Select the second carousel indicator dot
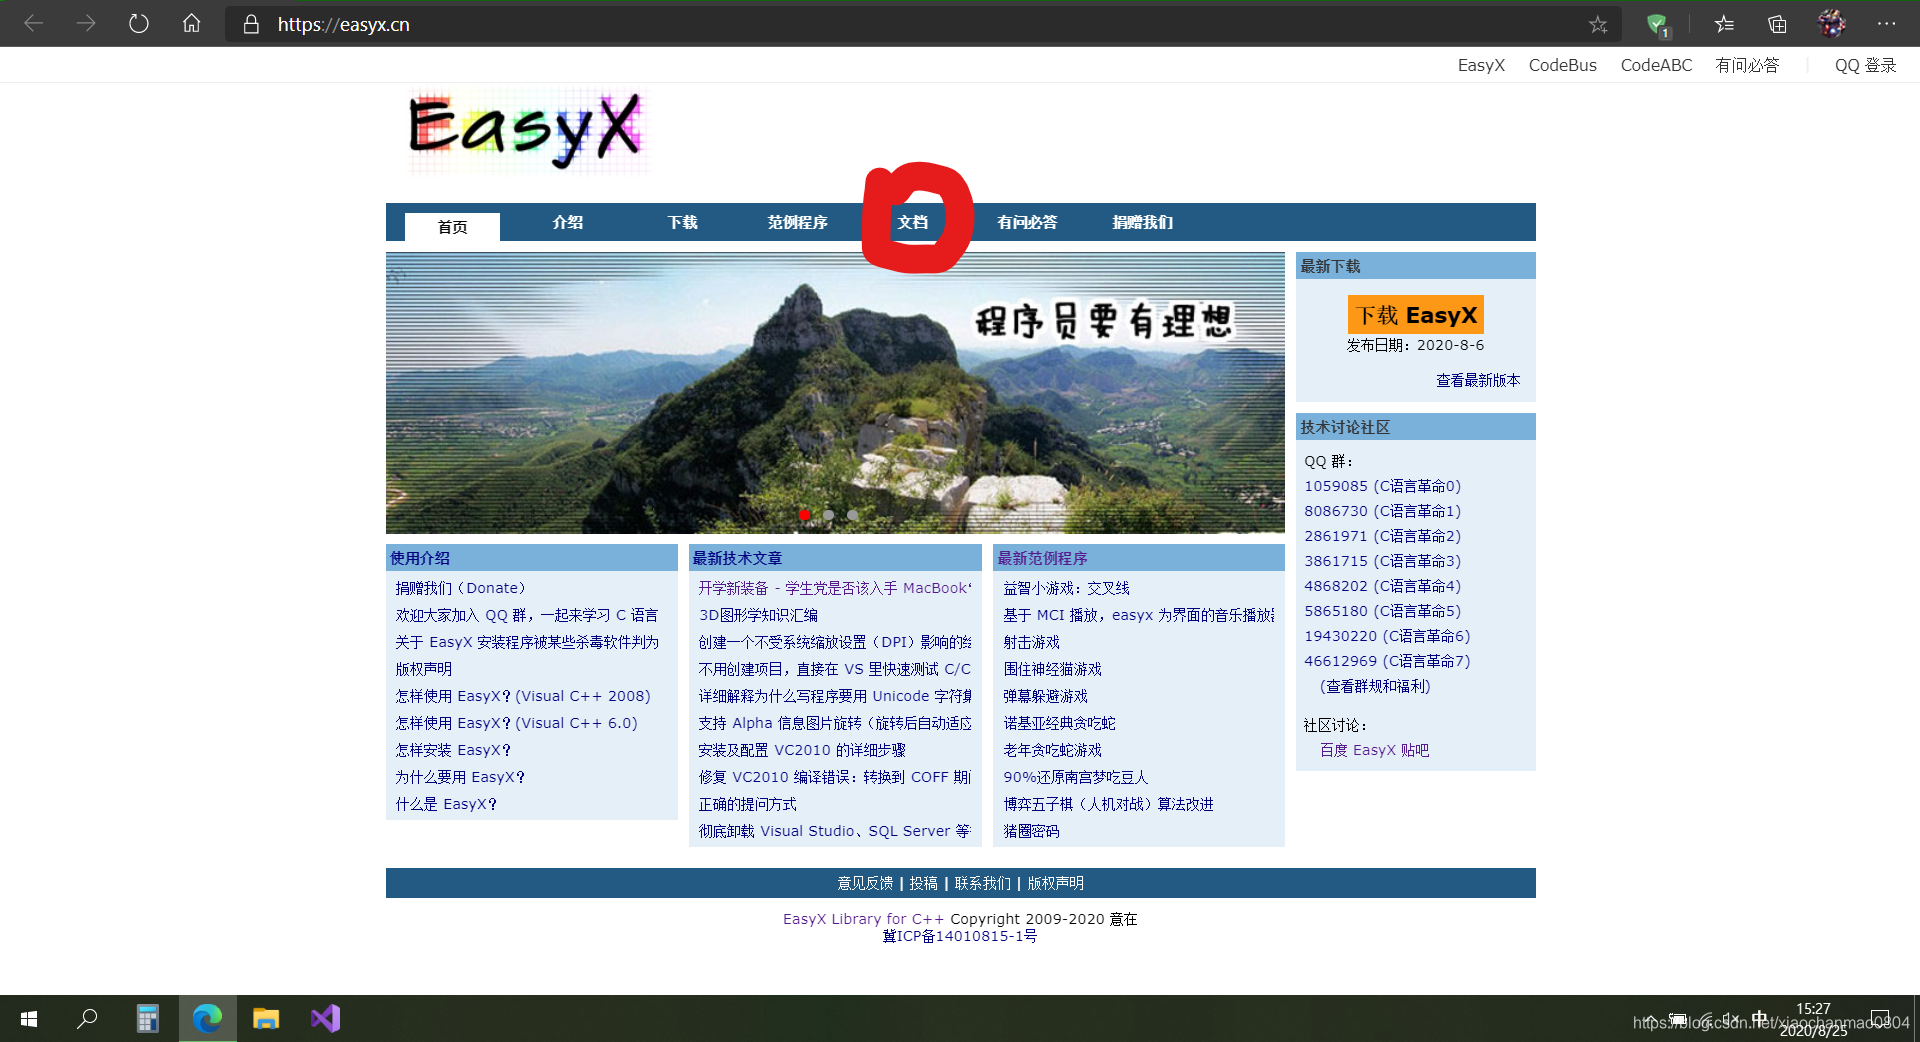Viewport: 1920px width, 1042px height. 828,514
